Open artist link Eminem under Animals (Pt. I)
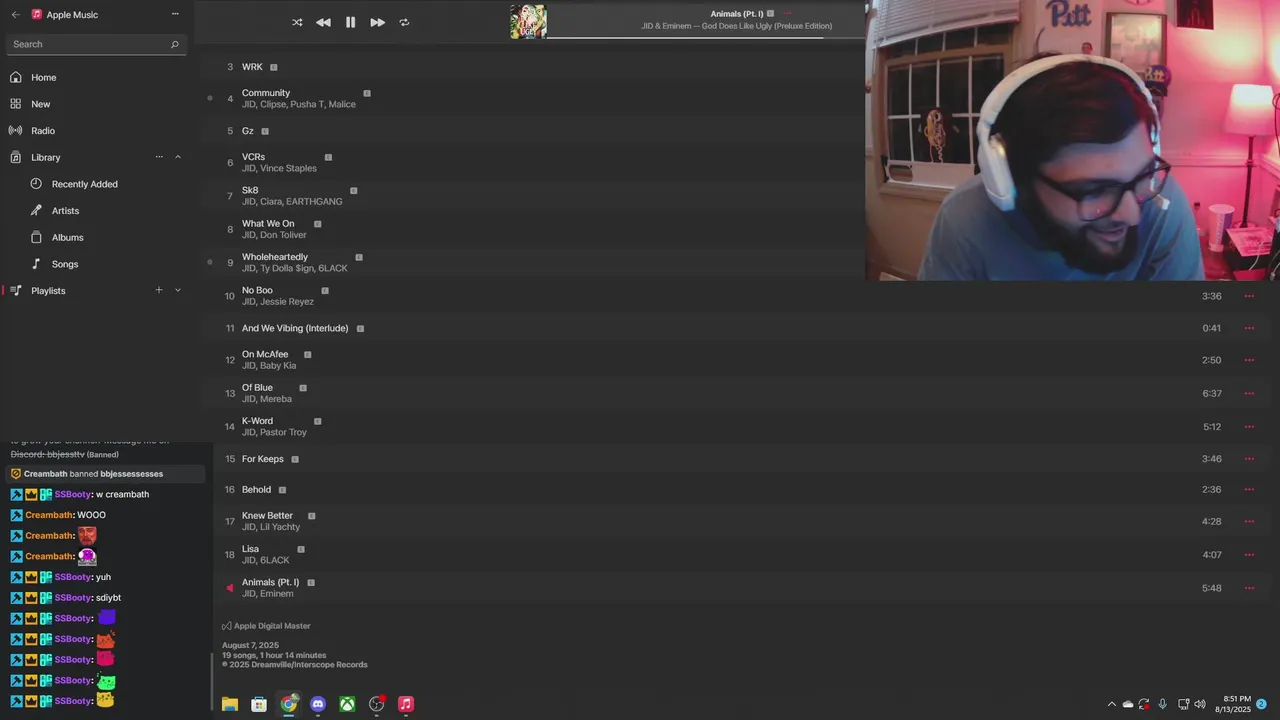Screen dimensions: 1280x720 click(x=277, y=594)
